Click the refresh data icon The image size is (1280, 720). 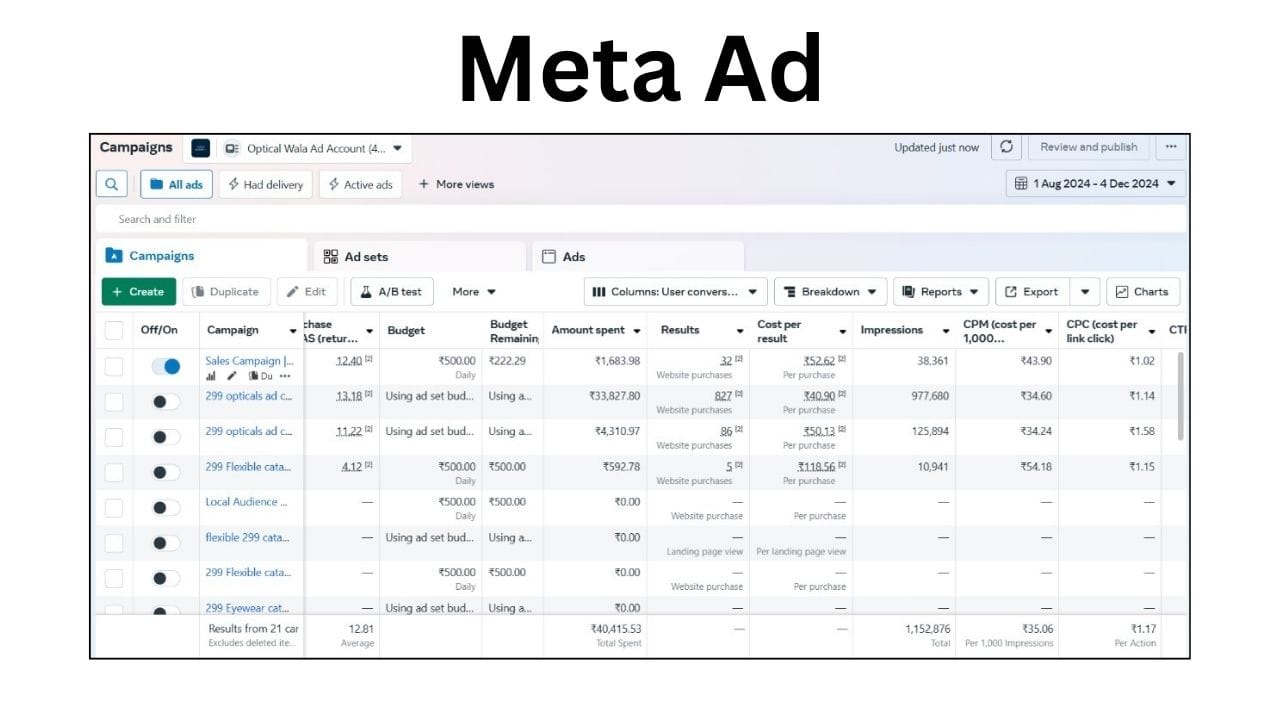tap(1006, 147)
